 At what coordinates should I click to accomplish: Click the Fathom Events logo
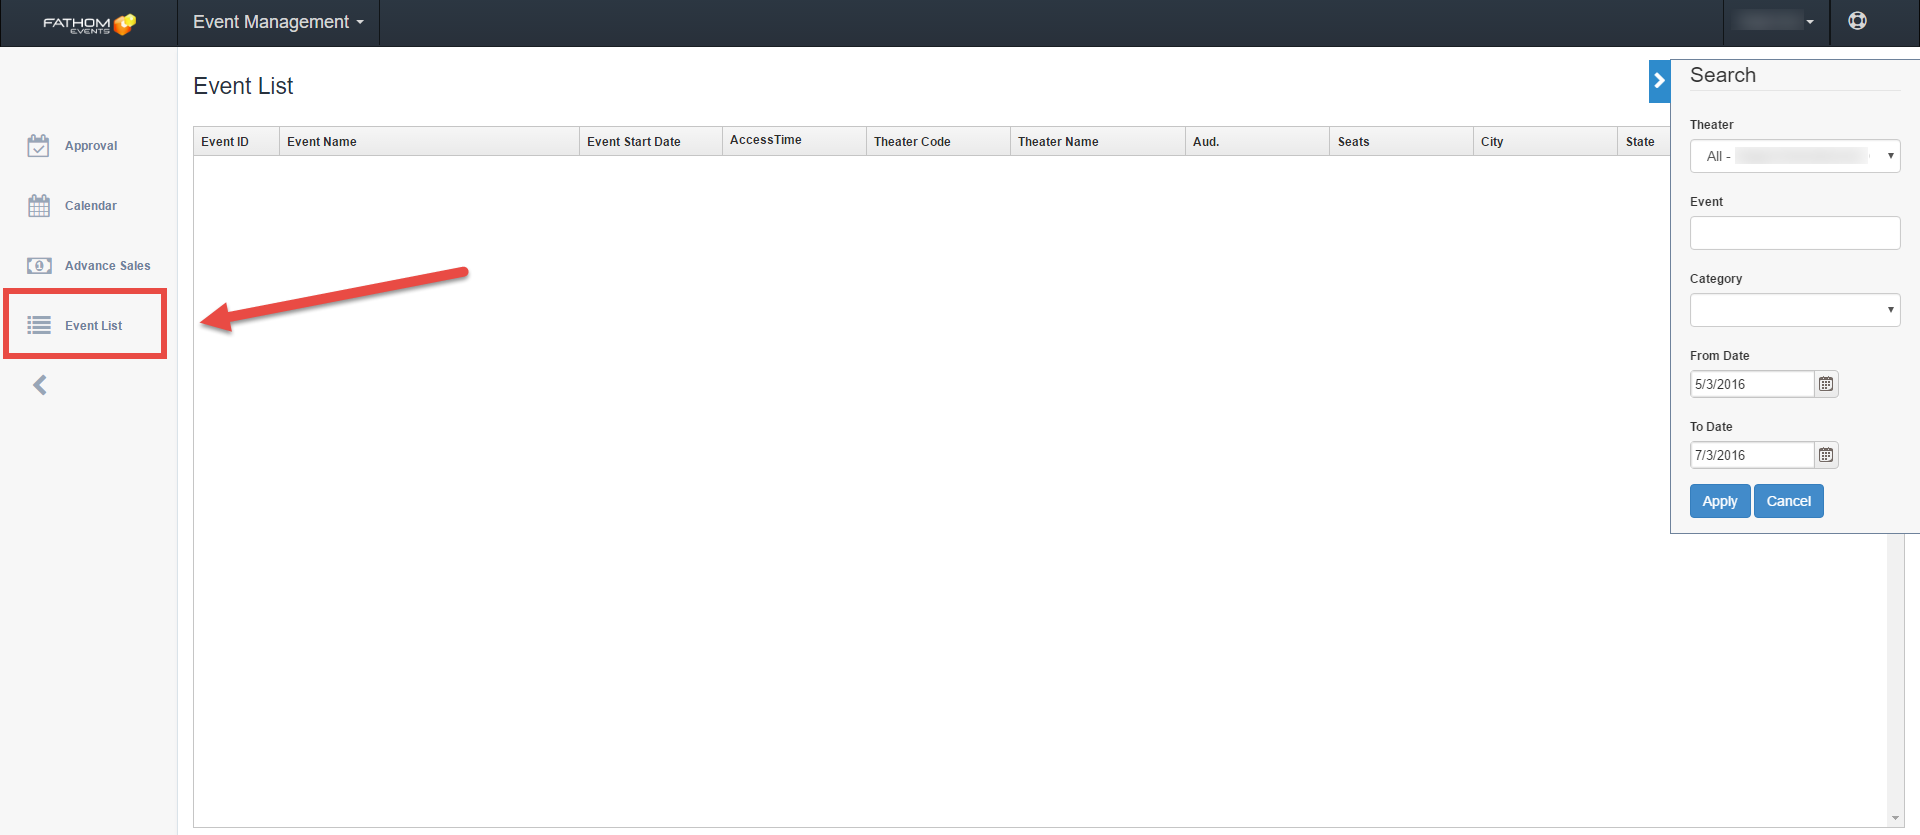pos(88,23)
